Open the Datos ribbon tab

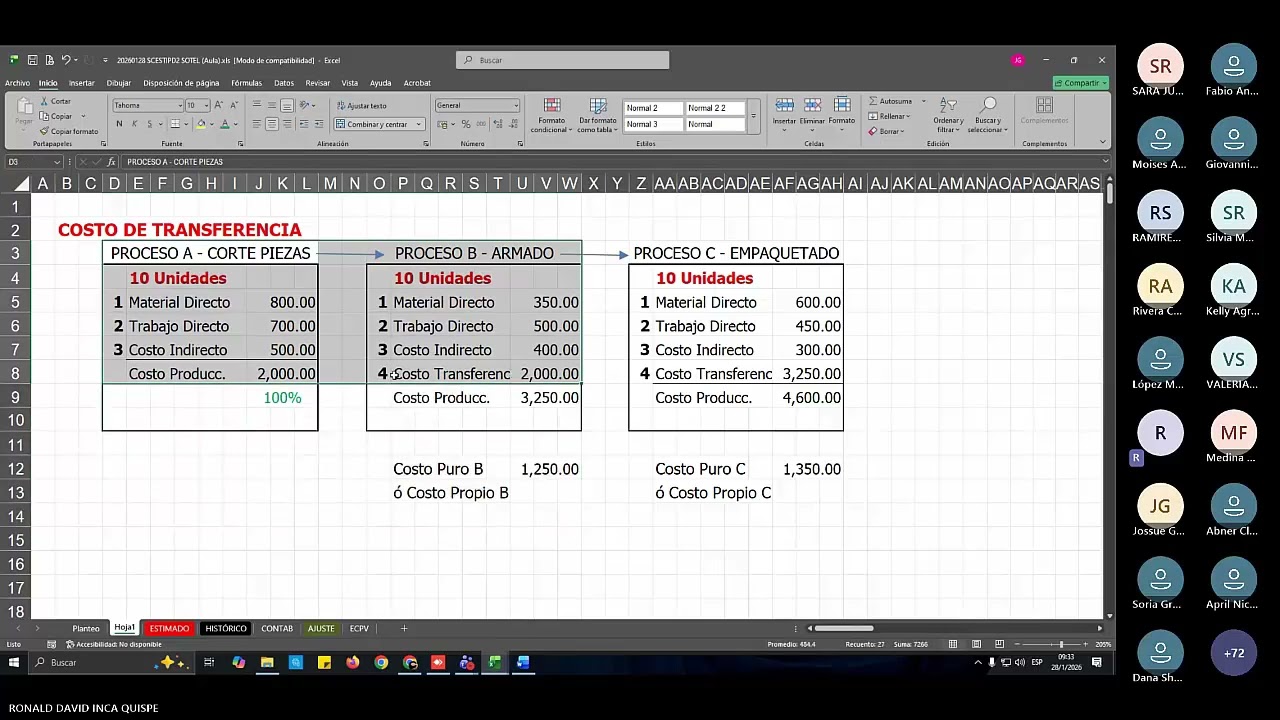[x=284, y=83]
